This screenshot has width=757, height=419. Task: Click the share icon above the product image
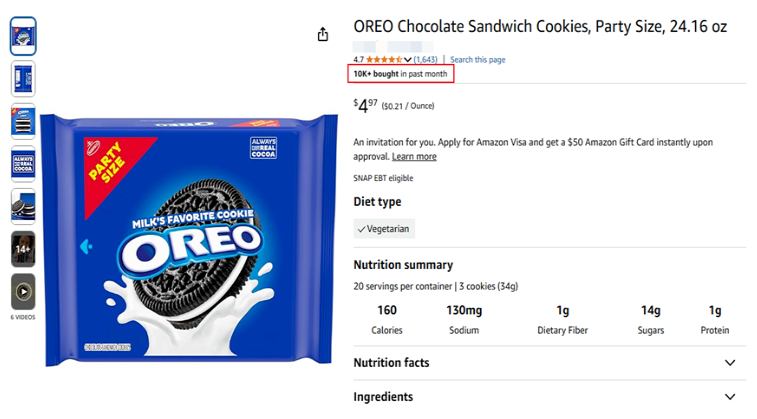pyautogui.click(x=323, y=35)
